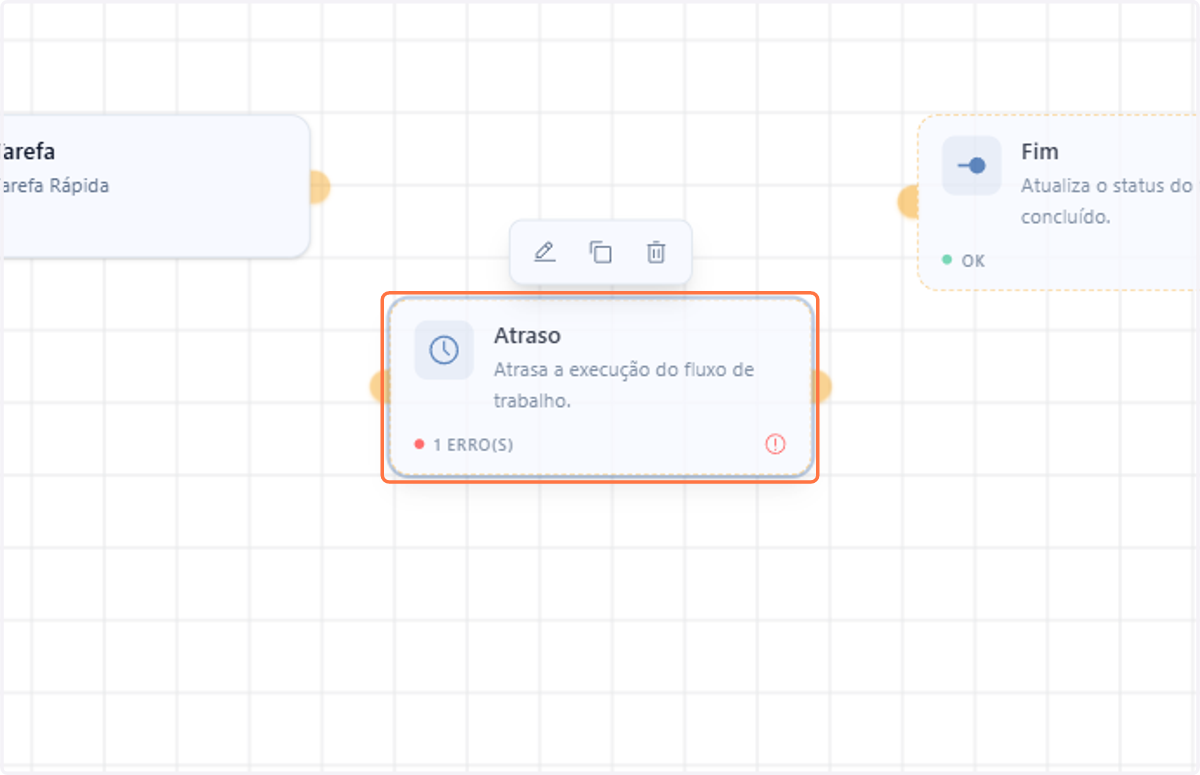Screen dimensions: 1200x775
Task: Click the Atraso description text
Action: coord(624,385)
